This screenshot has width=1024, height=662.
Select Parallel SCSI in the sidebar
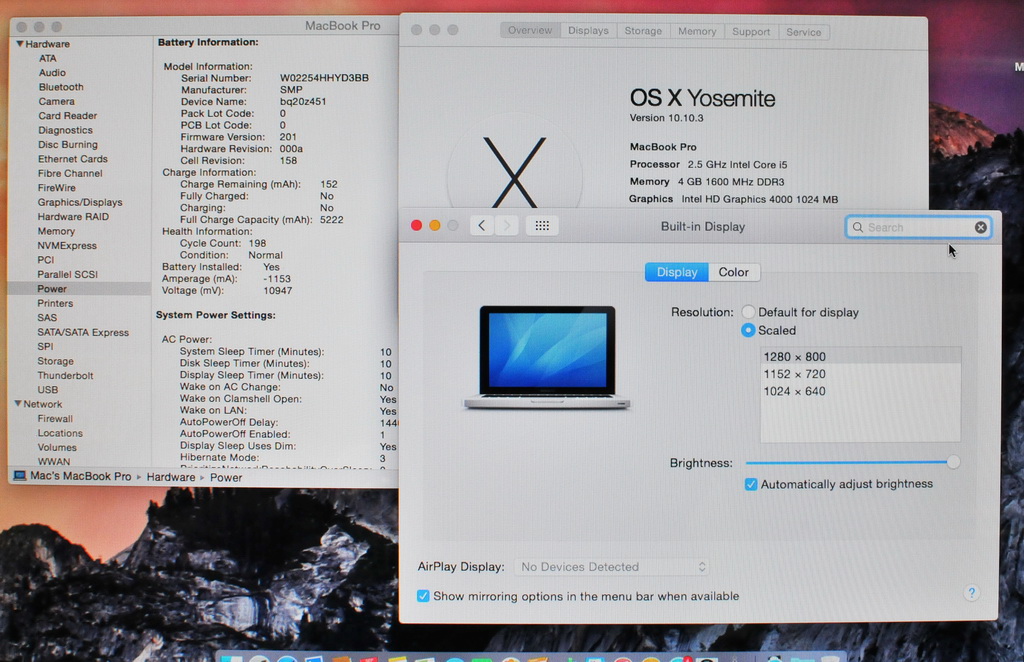click(x=67, y=274)
